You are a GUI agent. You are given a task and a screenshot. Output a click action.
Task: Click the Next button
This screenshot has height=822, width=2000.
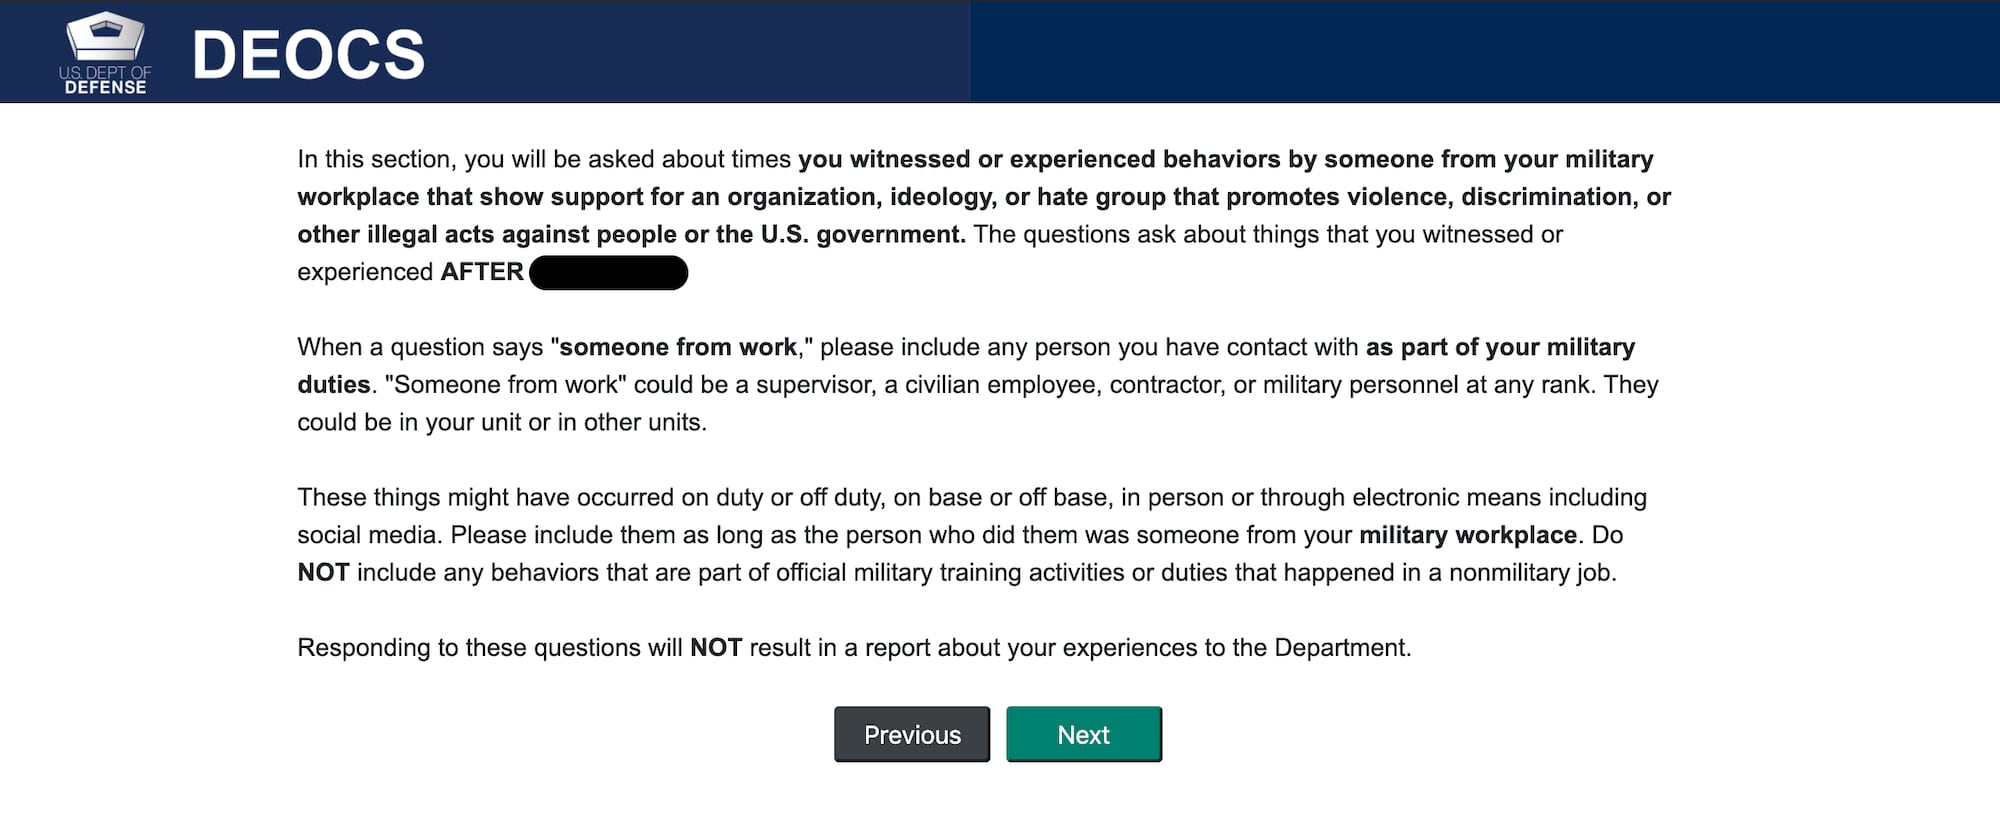click(1083, 733)
